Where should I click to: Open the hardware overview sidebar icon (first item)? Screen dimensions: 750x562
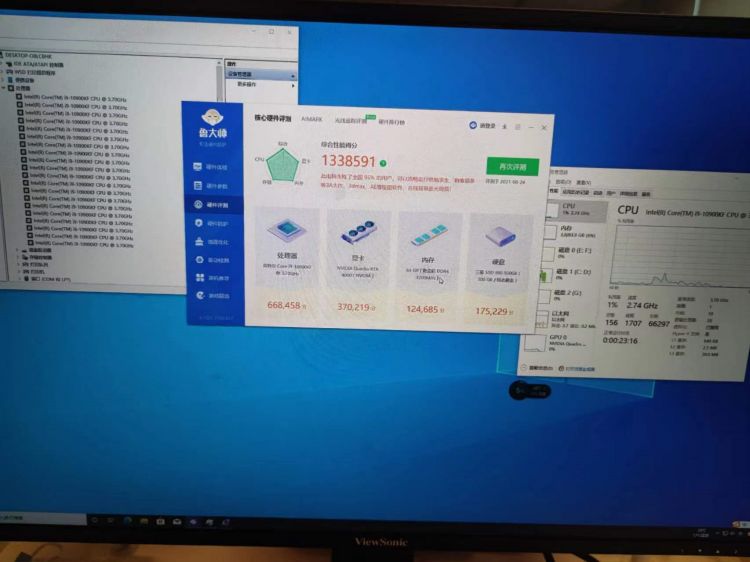(x=211, y=167)
